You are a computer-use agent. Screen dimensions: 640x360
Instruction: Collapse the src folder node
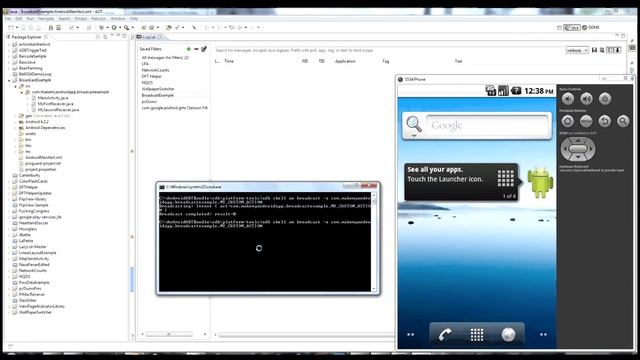[16, 87]
